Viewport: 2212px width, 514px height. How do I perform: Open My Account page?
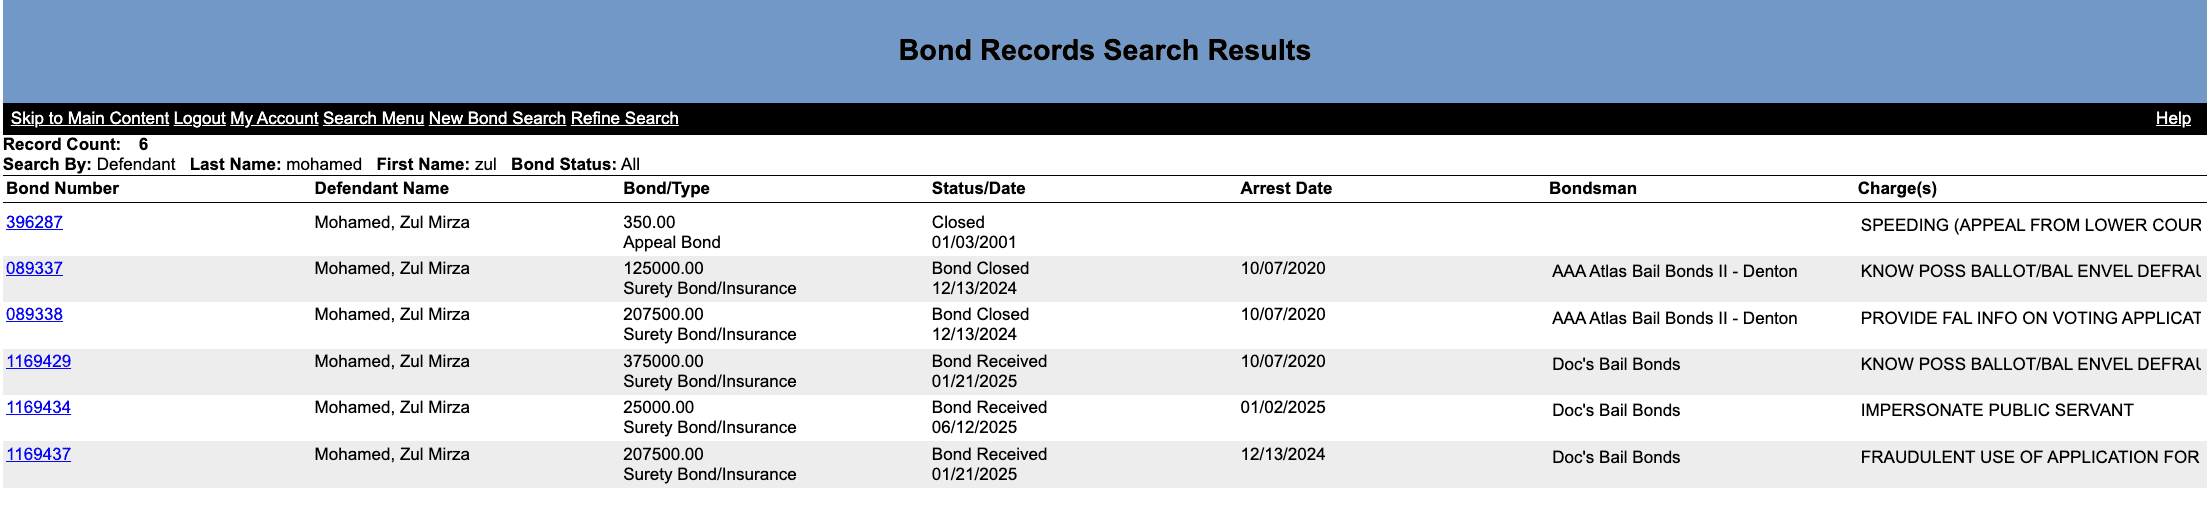(x=274, y=118)
